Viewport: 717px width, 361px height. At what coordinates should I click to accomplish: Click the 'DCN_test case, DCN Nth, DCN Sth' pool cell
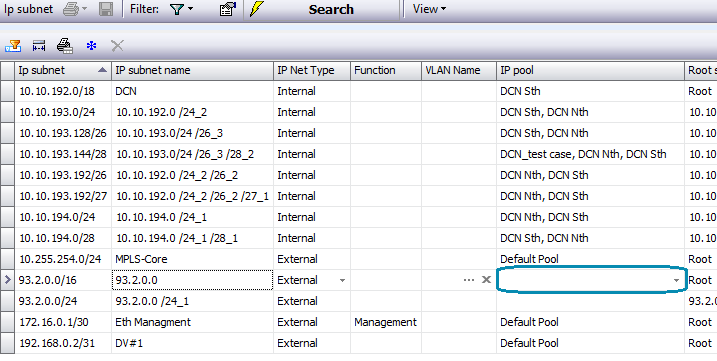click(x=590, y=154)
